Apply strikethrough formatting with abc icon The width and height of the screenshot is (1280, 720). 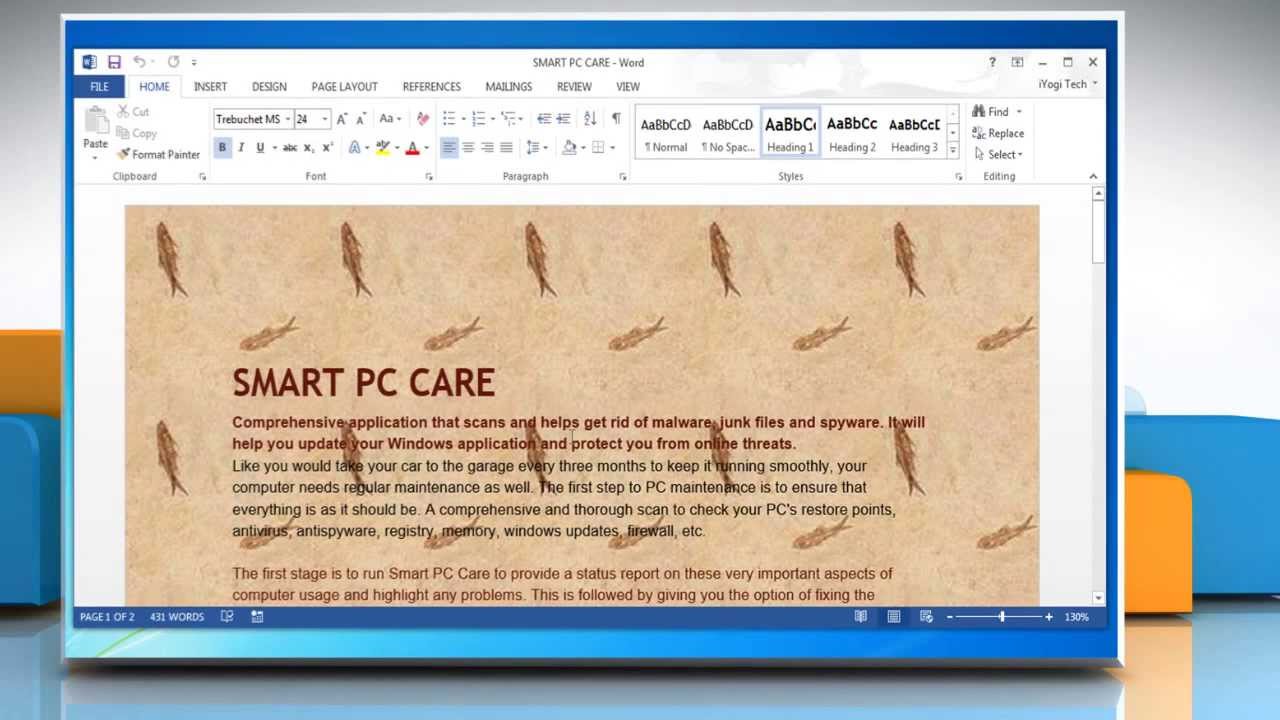290,148
